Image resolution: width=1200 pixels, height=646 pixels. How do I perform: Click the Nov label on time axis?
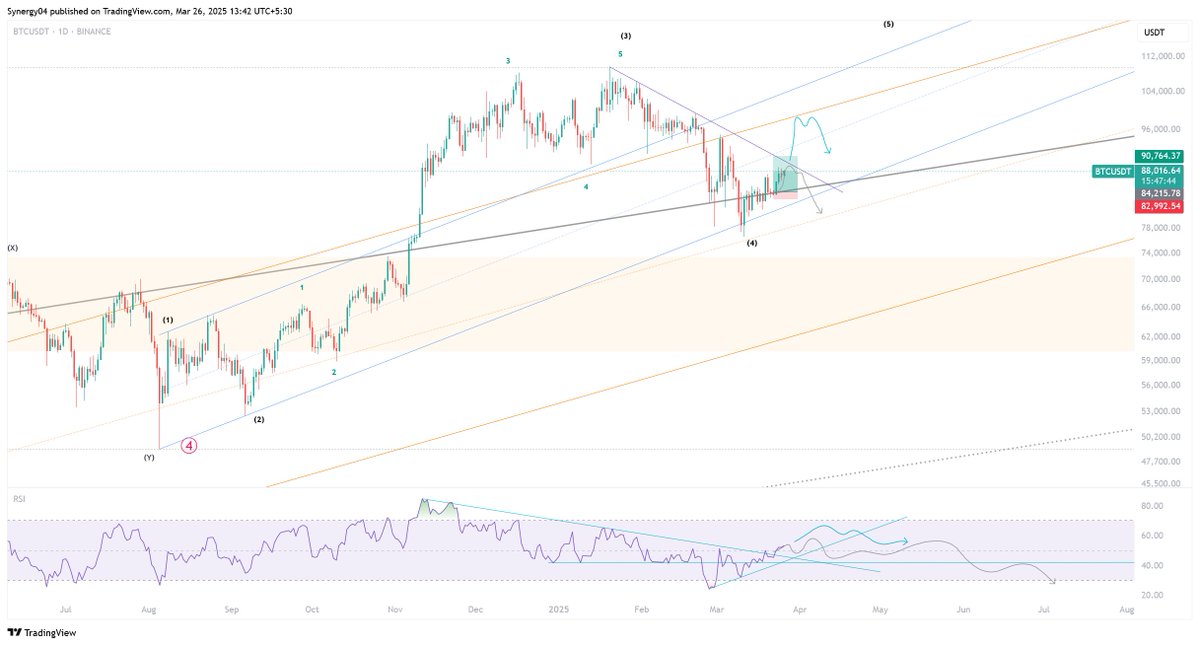[395, 608]
